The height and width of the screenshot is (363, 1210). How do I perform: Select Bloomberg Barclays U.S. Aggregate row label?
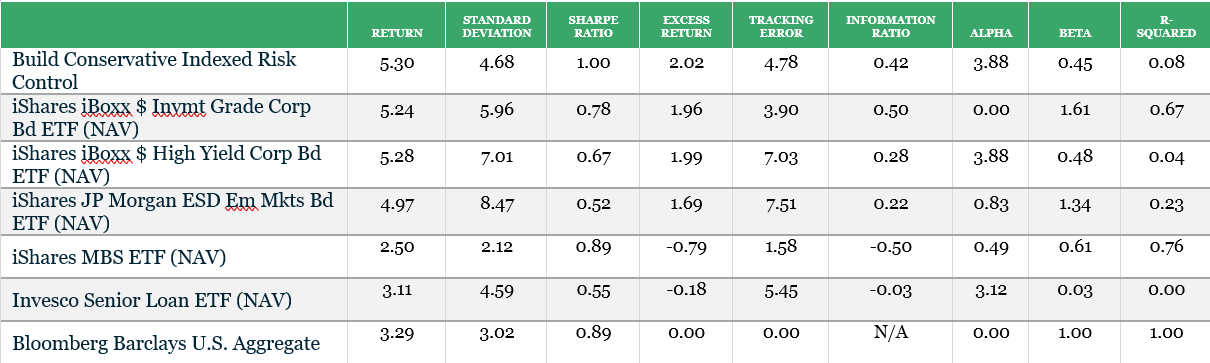[166, 344]
